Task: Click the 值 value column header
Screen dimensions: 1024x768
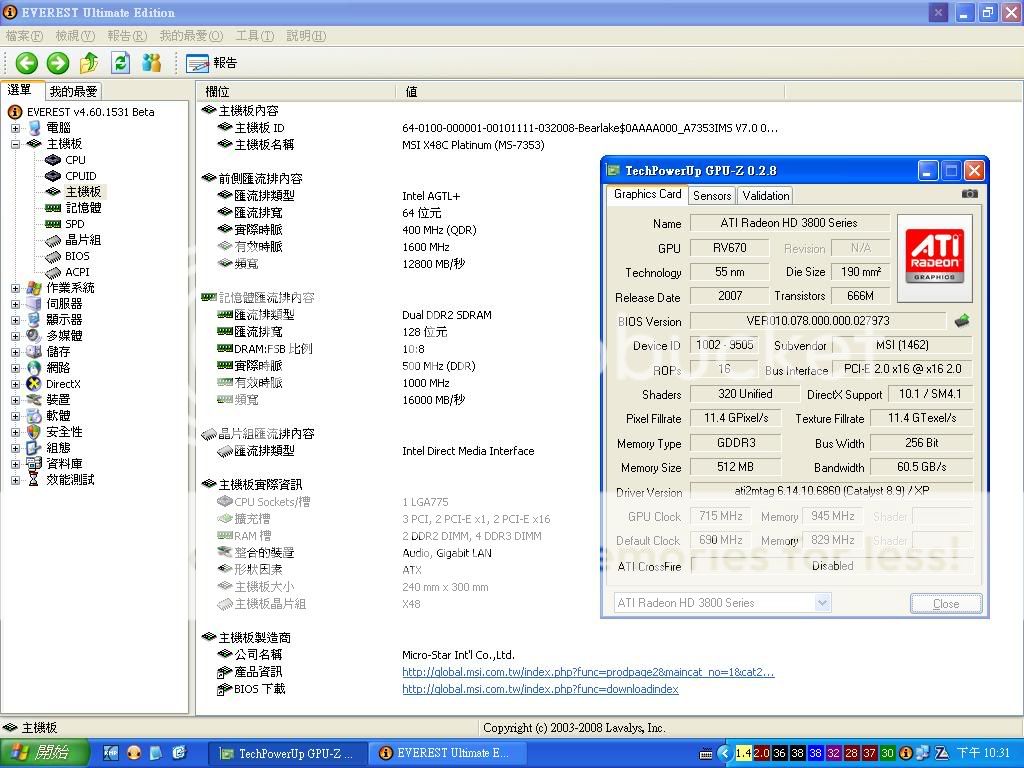Action: point(590,92)
